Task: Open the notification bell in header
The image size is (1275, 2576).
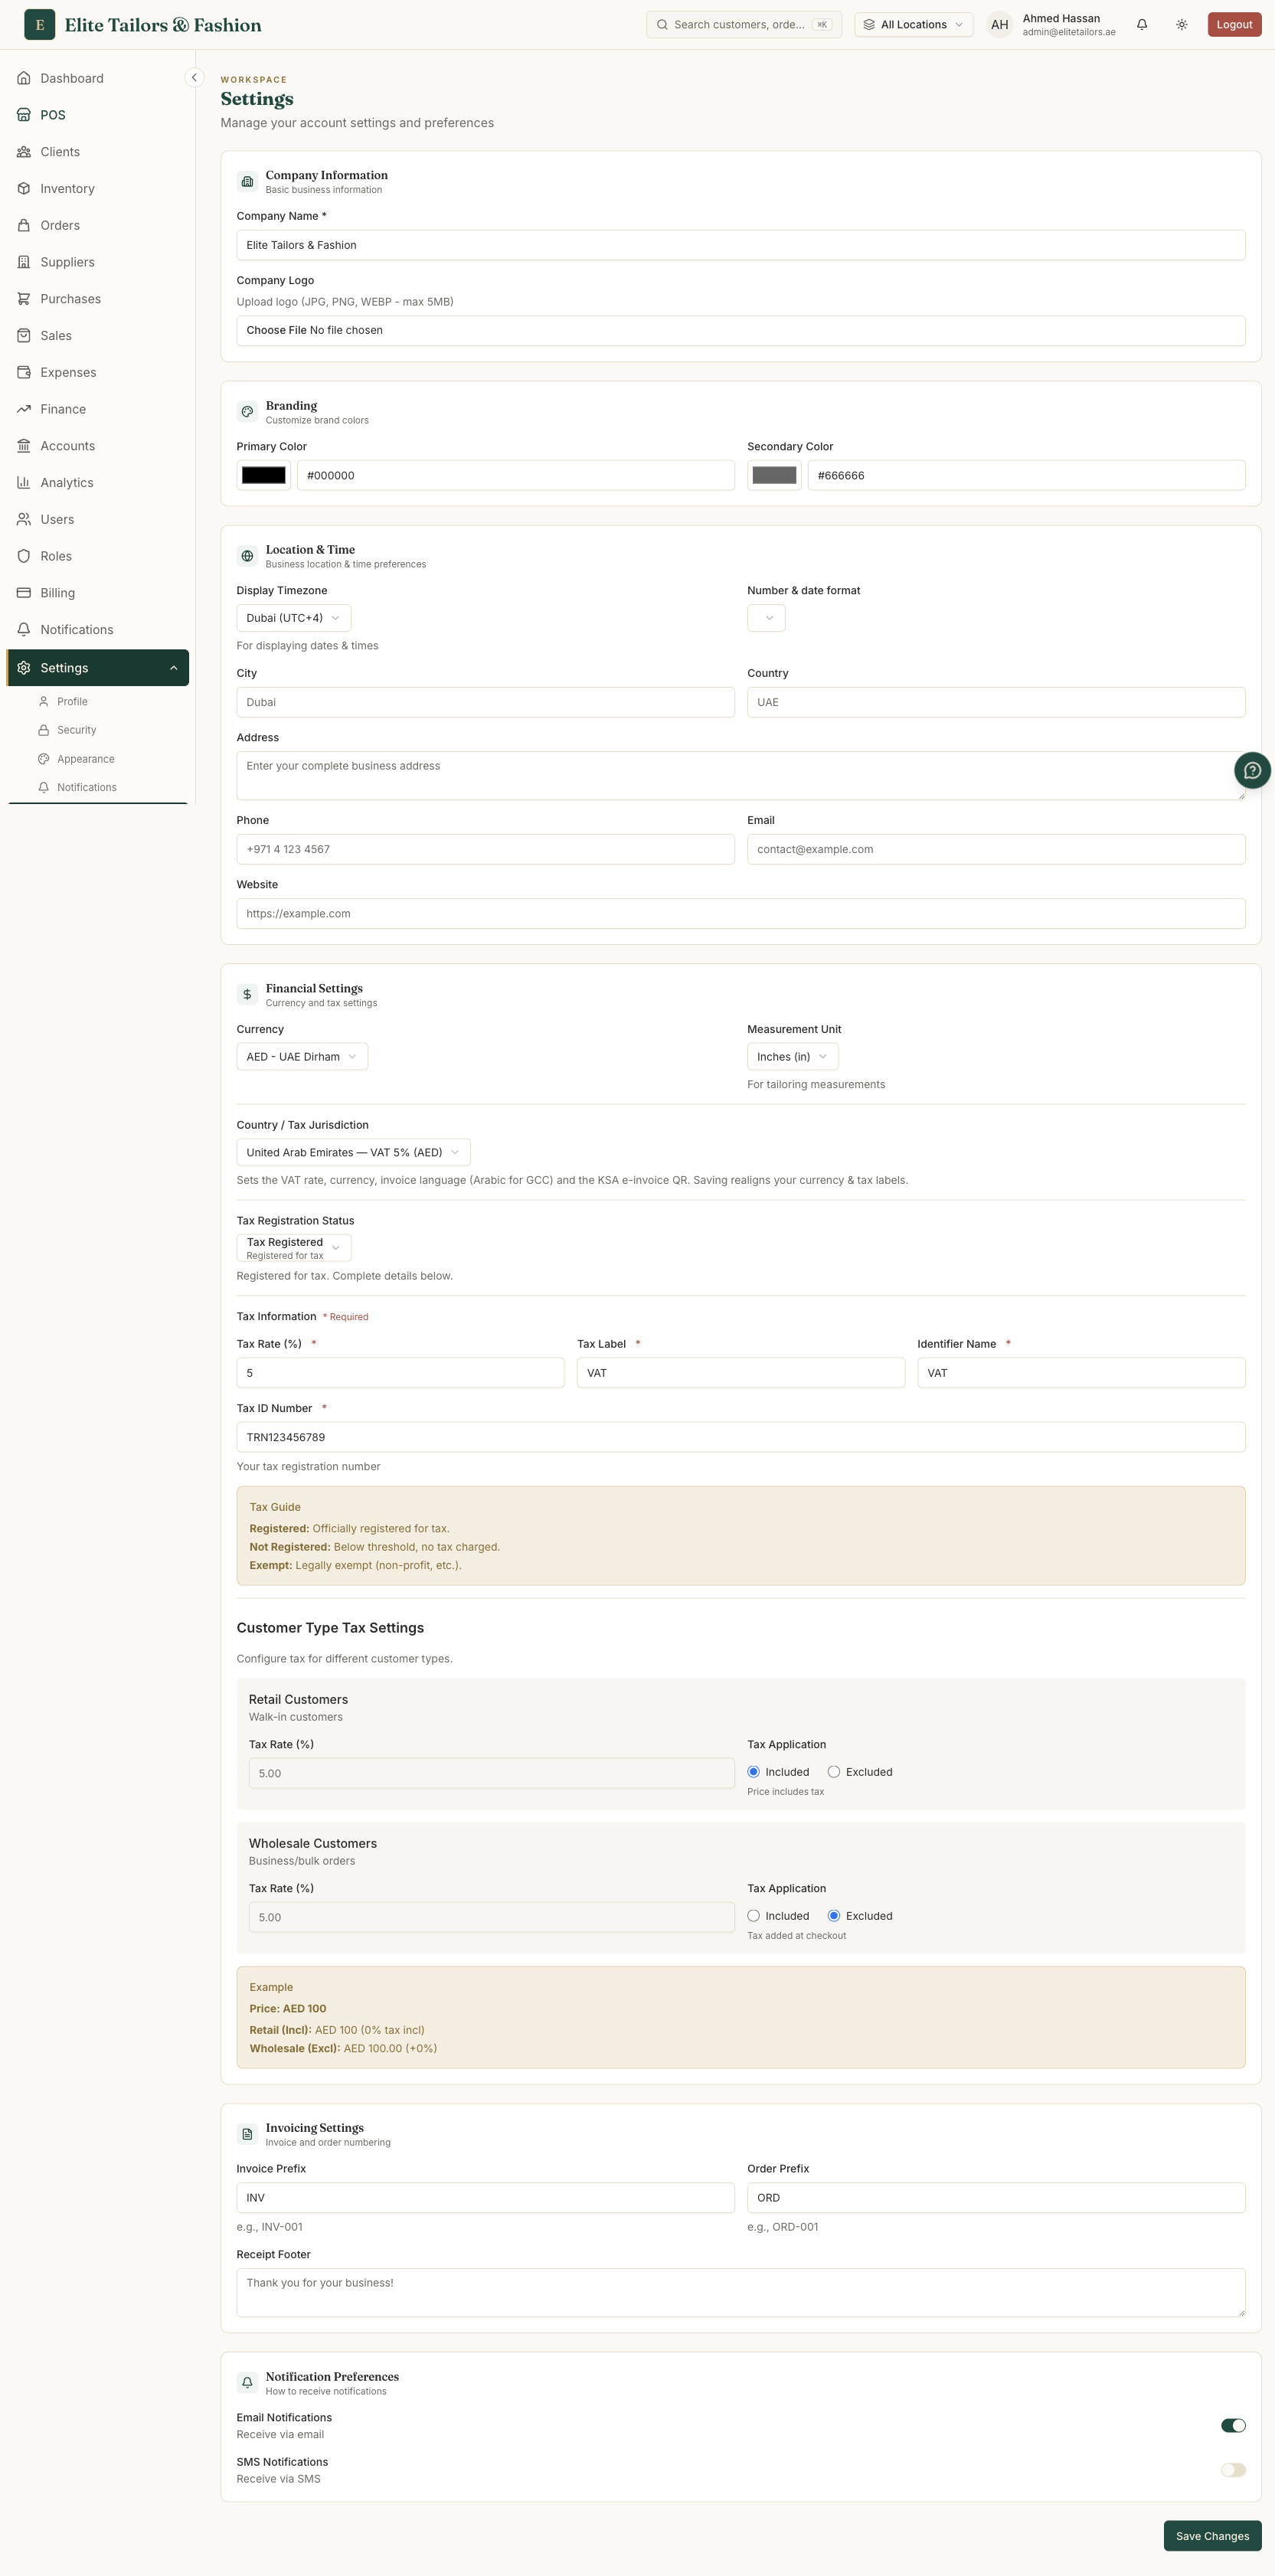Action: [x=1142, y=24]
